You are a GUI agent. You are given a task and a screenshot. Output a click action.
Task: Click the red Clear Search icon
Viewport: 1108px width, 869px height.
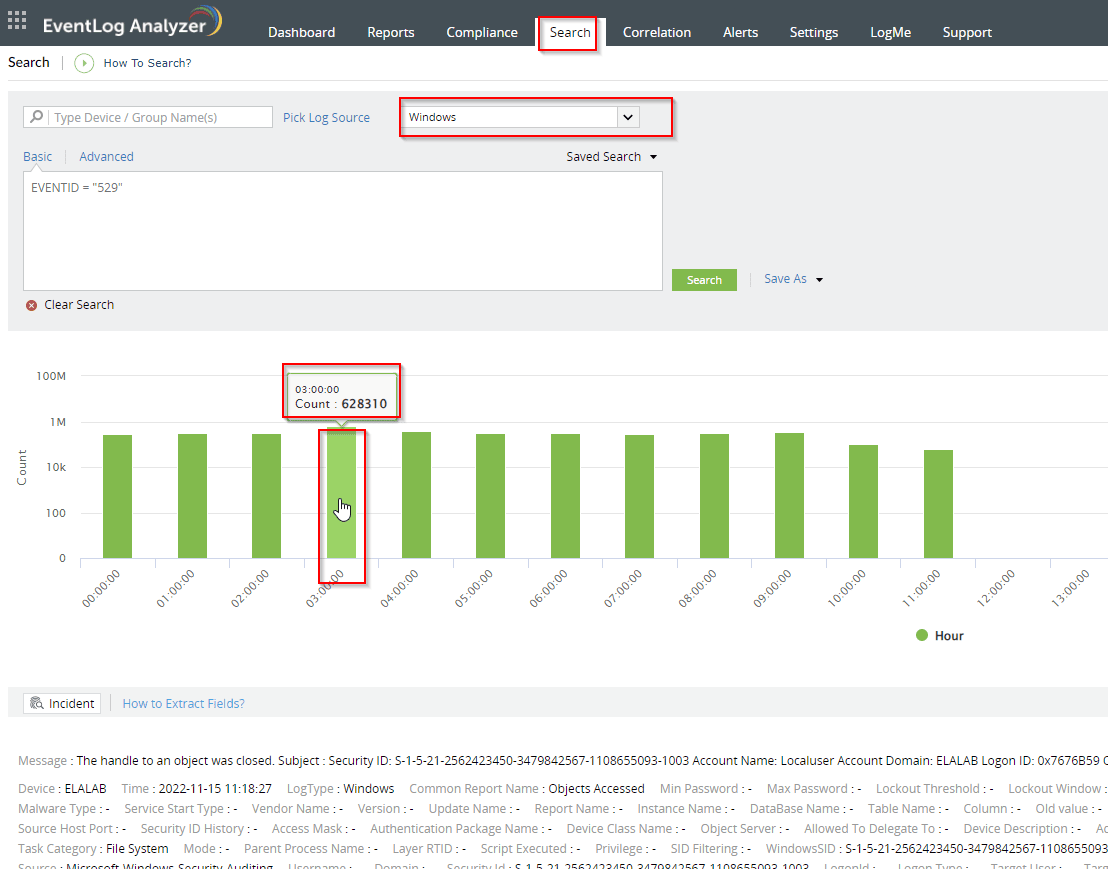click(x=31, y=305)
